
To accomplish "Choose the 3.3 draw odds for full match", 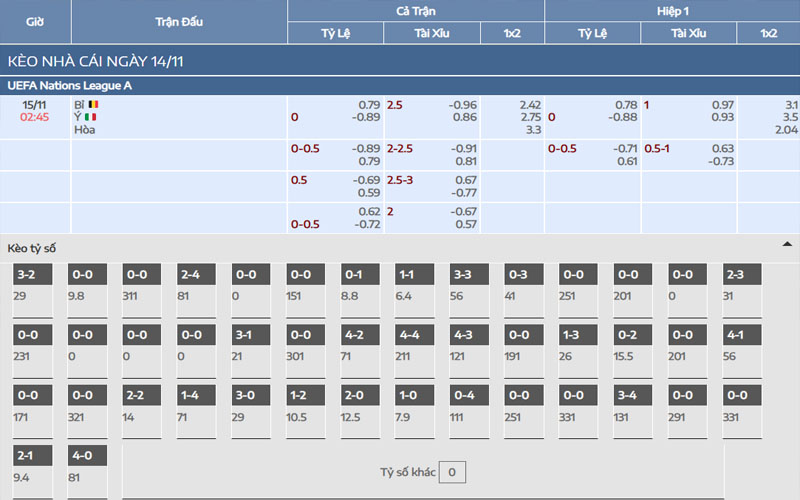I will coord(533,130).
